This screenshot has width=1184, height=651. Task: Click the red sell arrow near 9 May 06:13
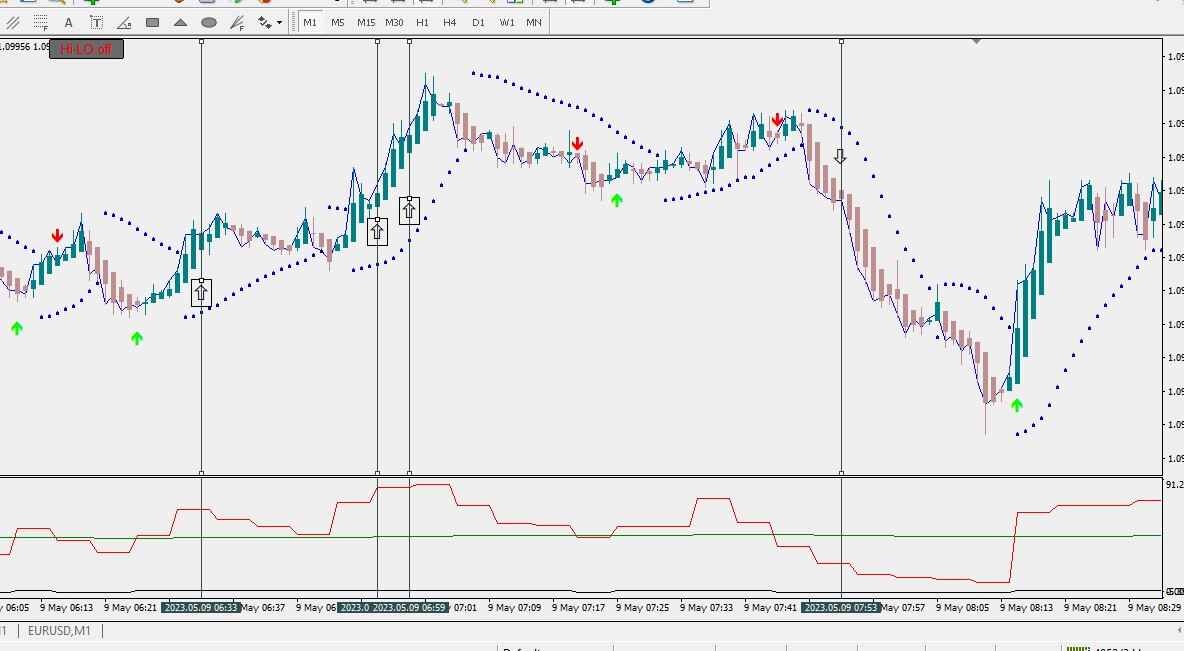coord(57,236)
